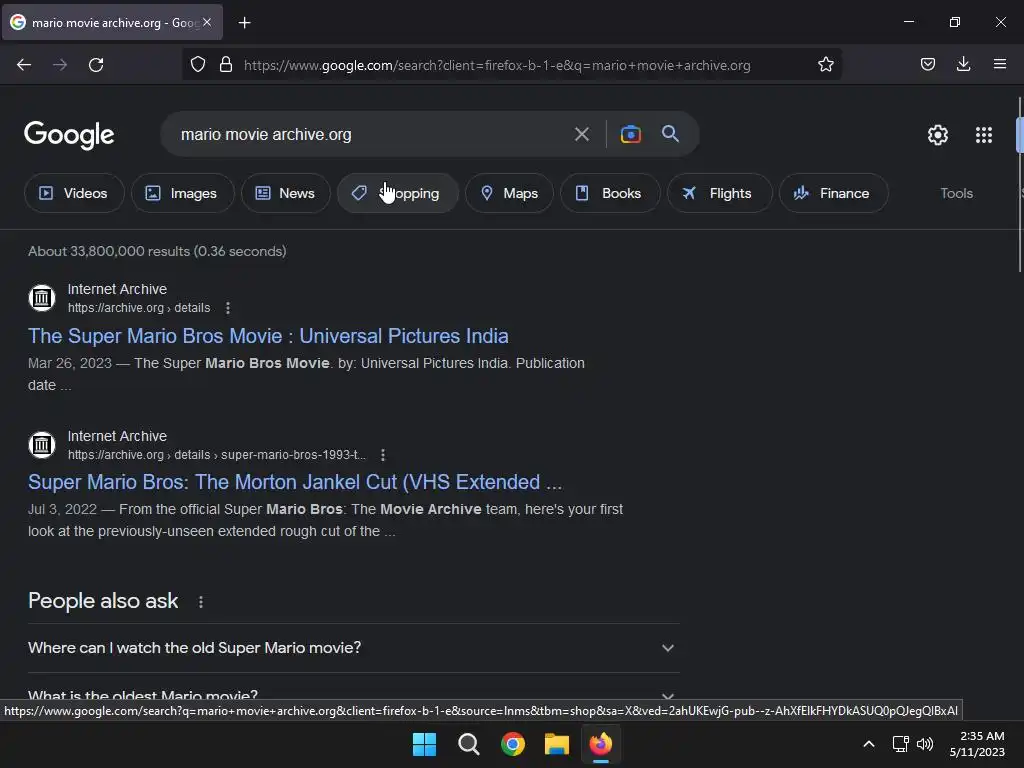Open a new tab with plus button
The height and width of the screenshot is (768, 1024).
[x=244, y=23]
